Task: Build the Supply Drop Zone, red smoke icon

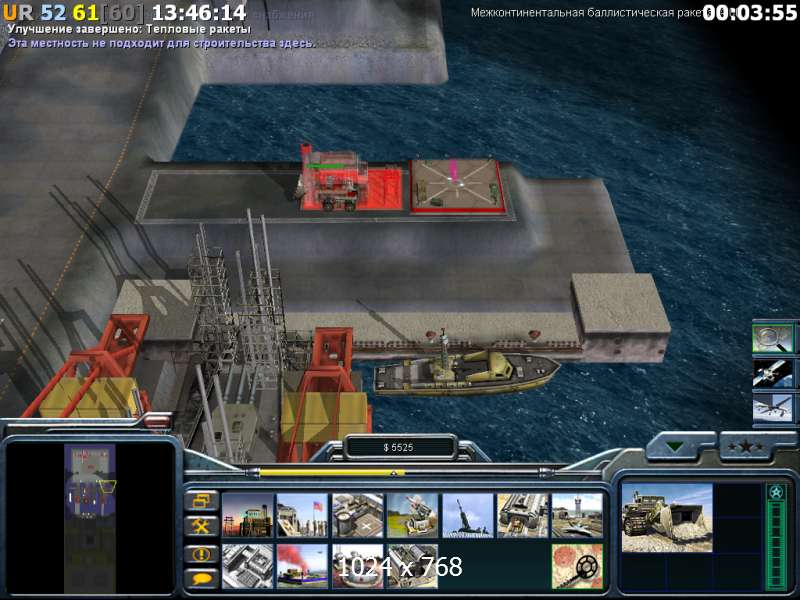Action: [302, 566]
